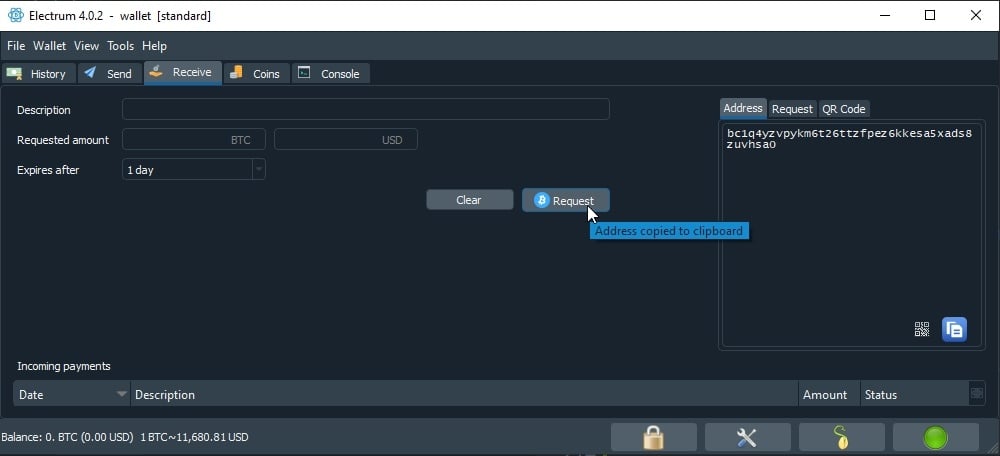Minimize the Electrum window
The height and width of the screenshot is (456, 1000).
[885, 15]
